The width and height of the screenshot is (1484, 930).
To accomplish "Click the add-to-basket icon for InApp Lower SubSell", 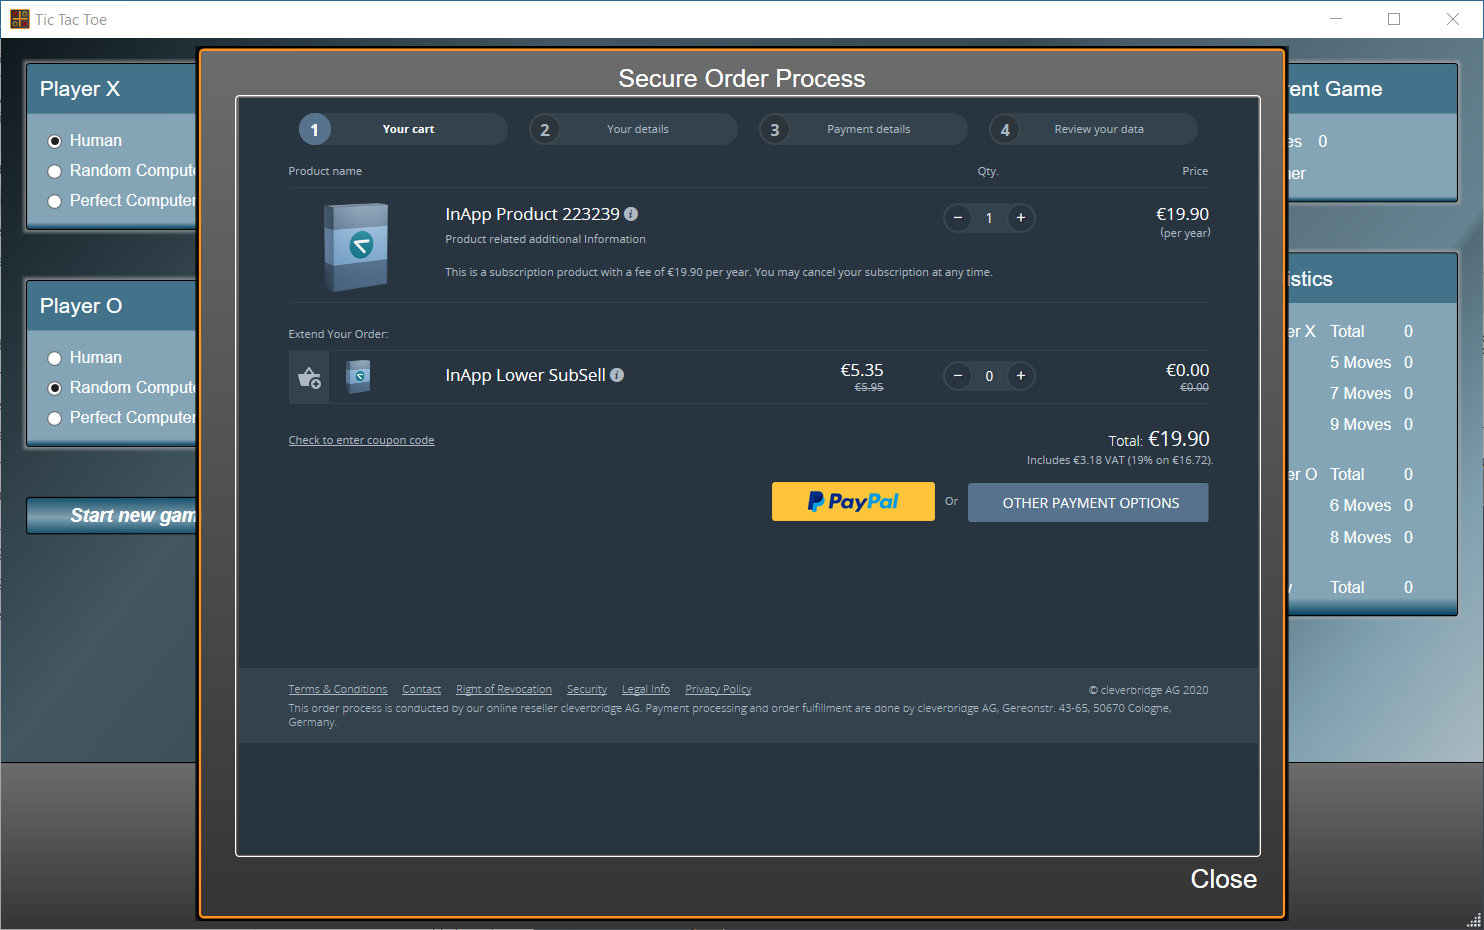I will [309, 377].
